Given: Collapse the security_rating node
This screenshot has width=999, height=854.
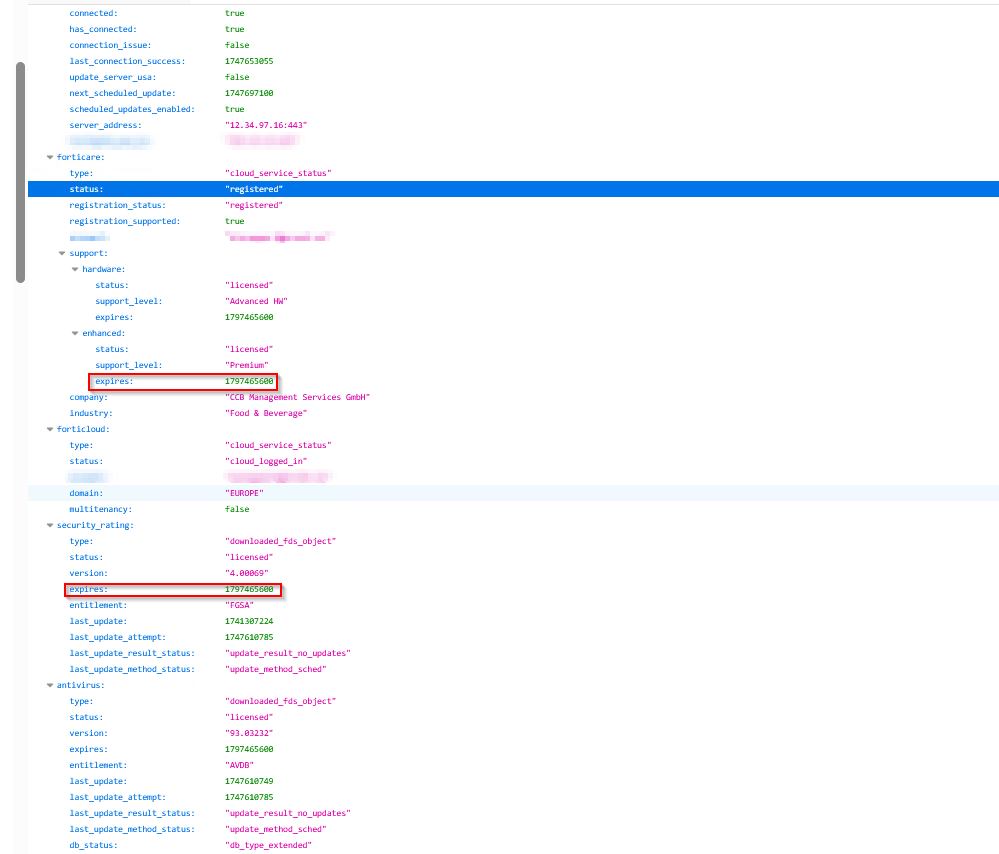Looking at the screenshot, I should click(50, 526).
